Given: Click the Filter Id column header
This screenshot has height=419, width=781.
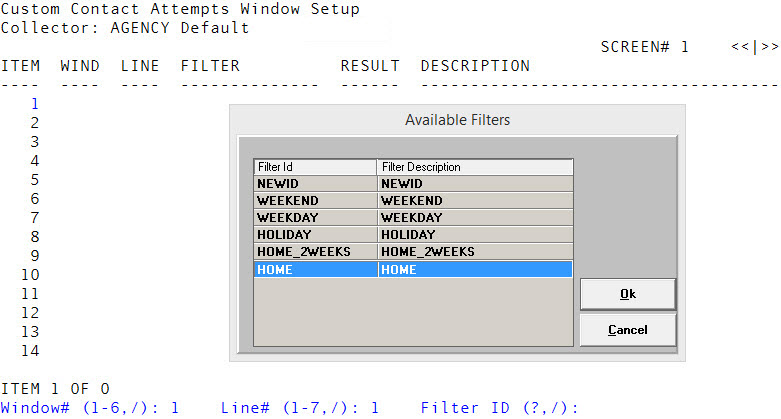Looking at the screenshot, I should [315, 167].
